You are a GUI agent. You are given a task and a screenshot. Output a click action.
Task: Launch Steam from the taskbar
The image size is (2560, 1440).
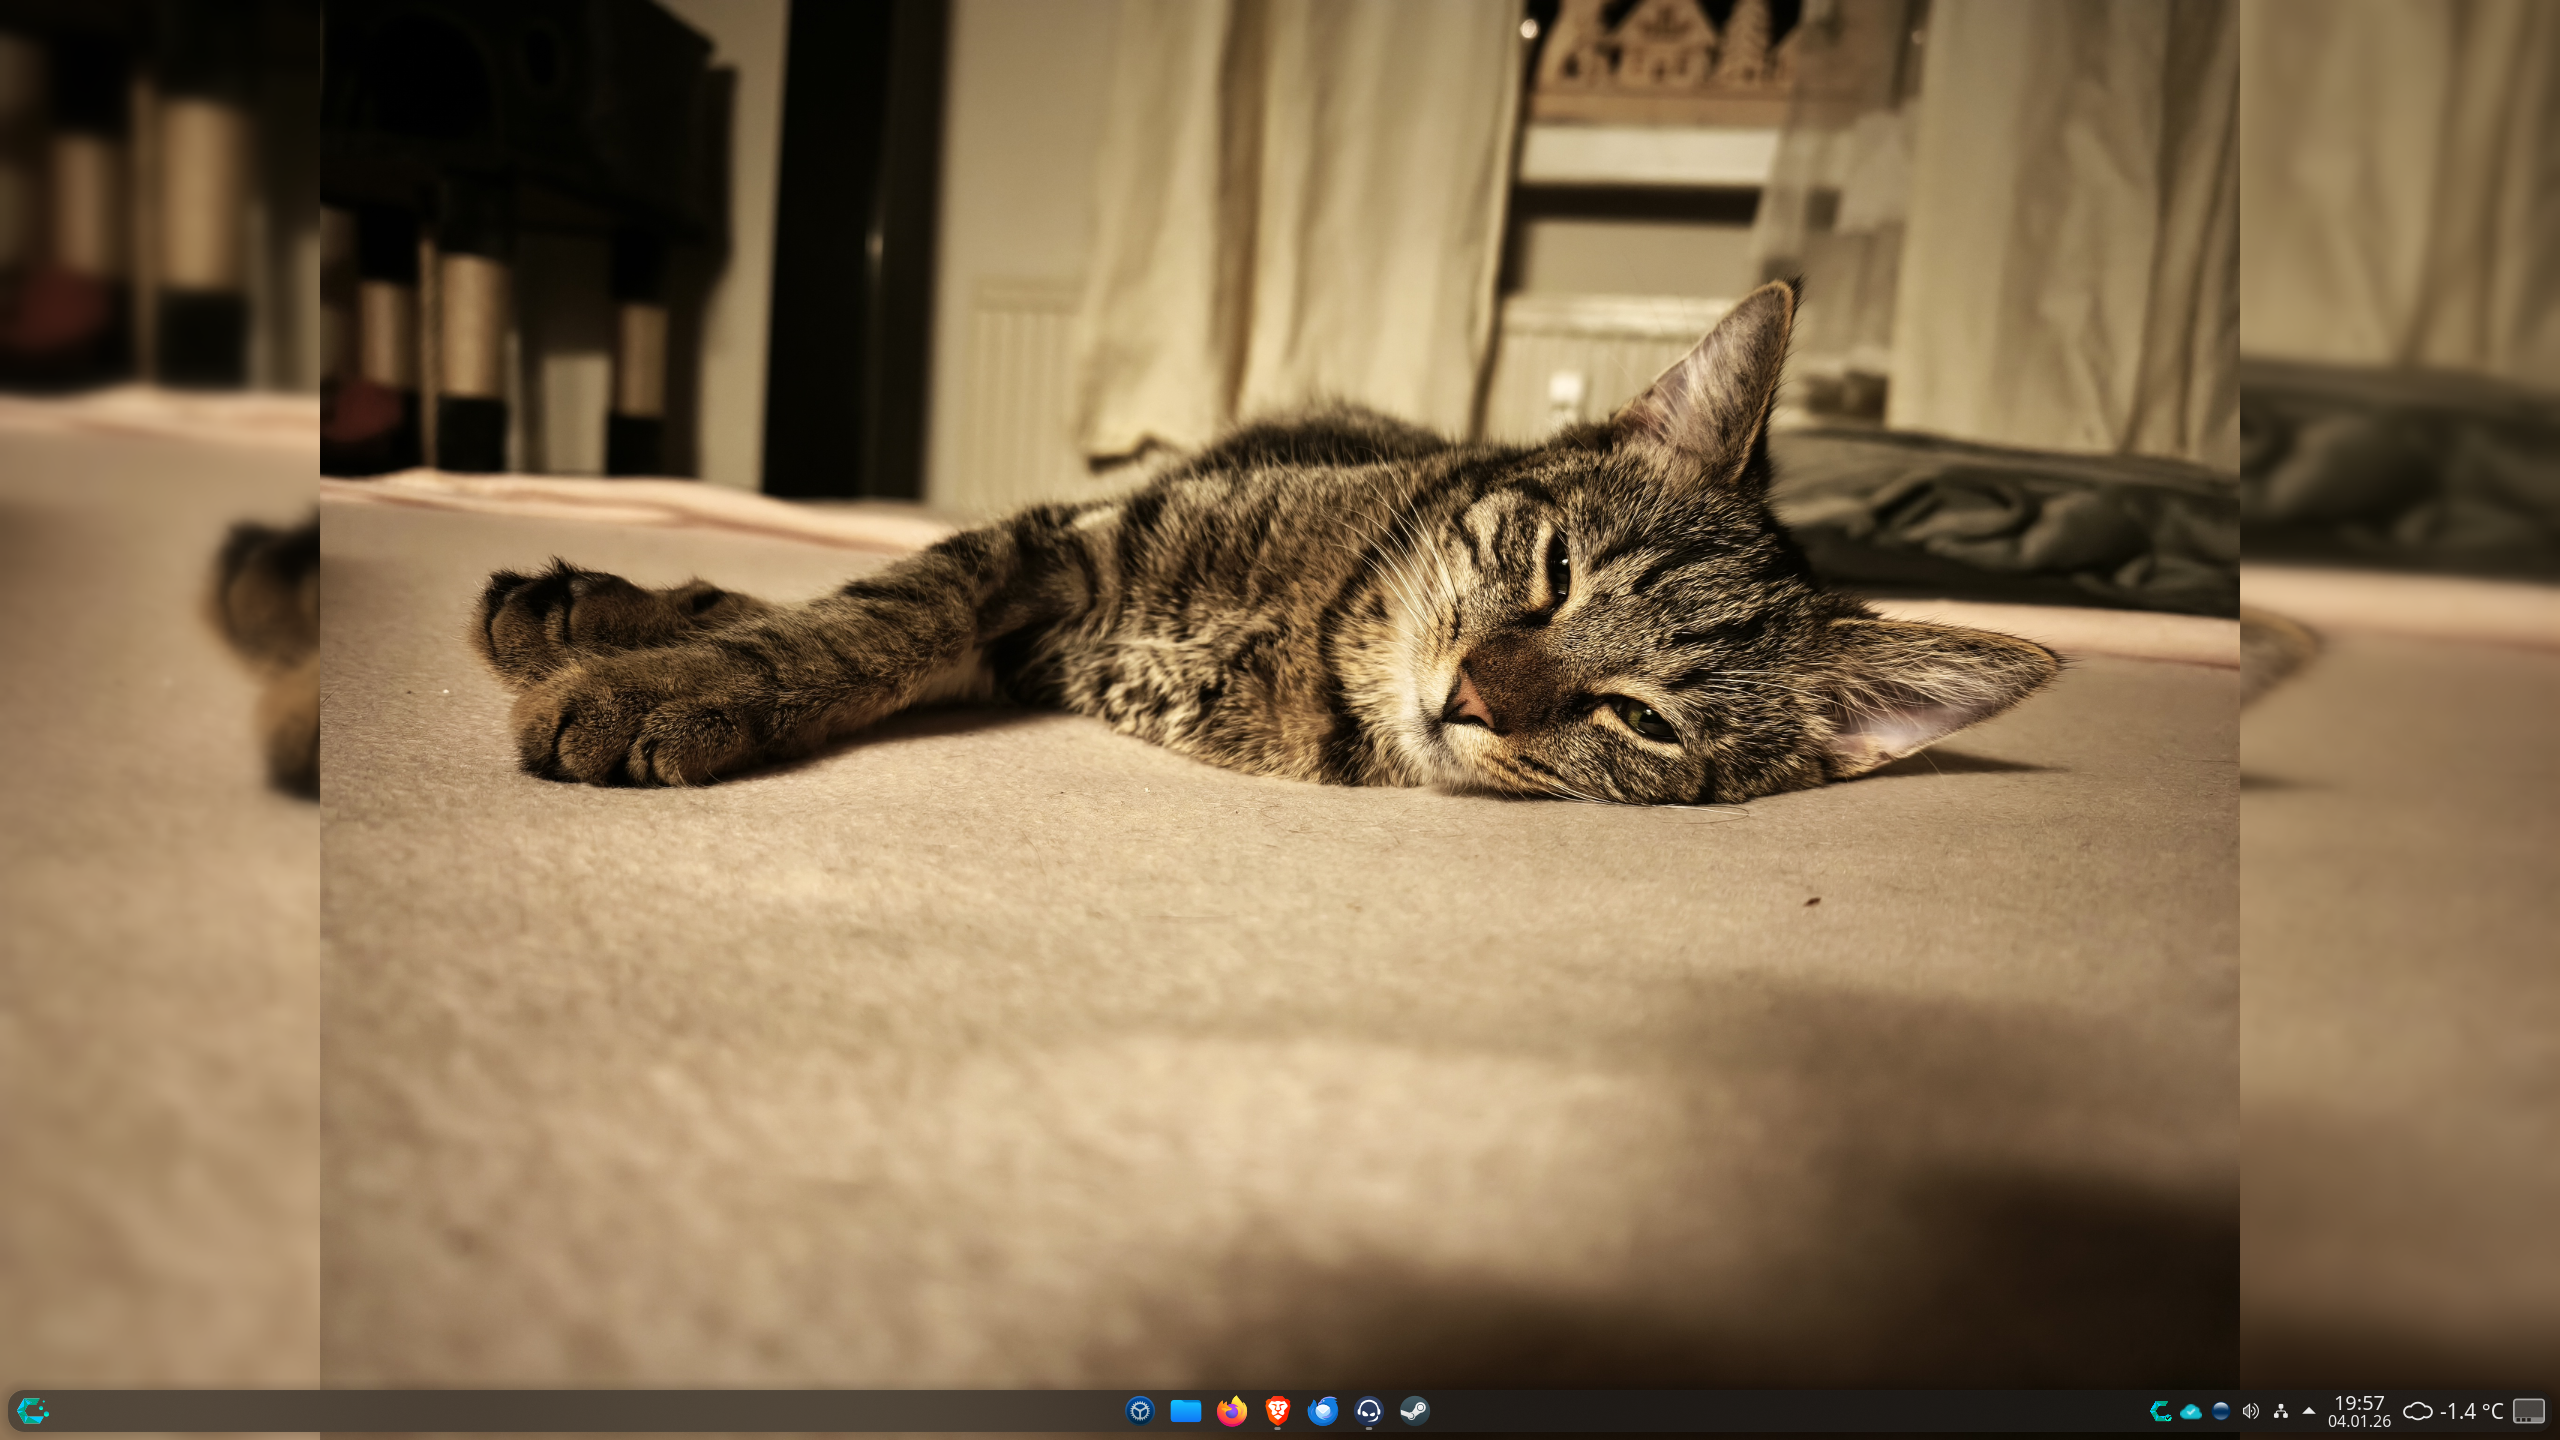[x=1415, y=1411]
